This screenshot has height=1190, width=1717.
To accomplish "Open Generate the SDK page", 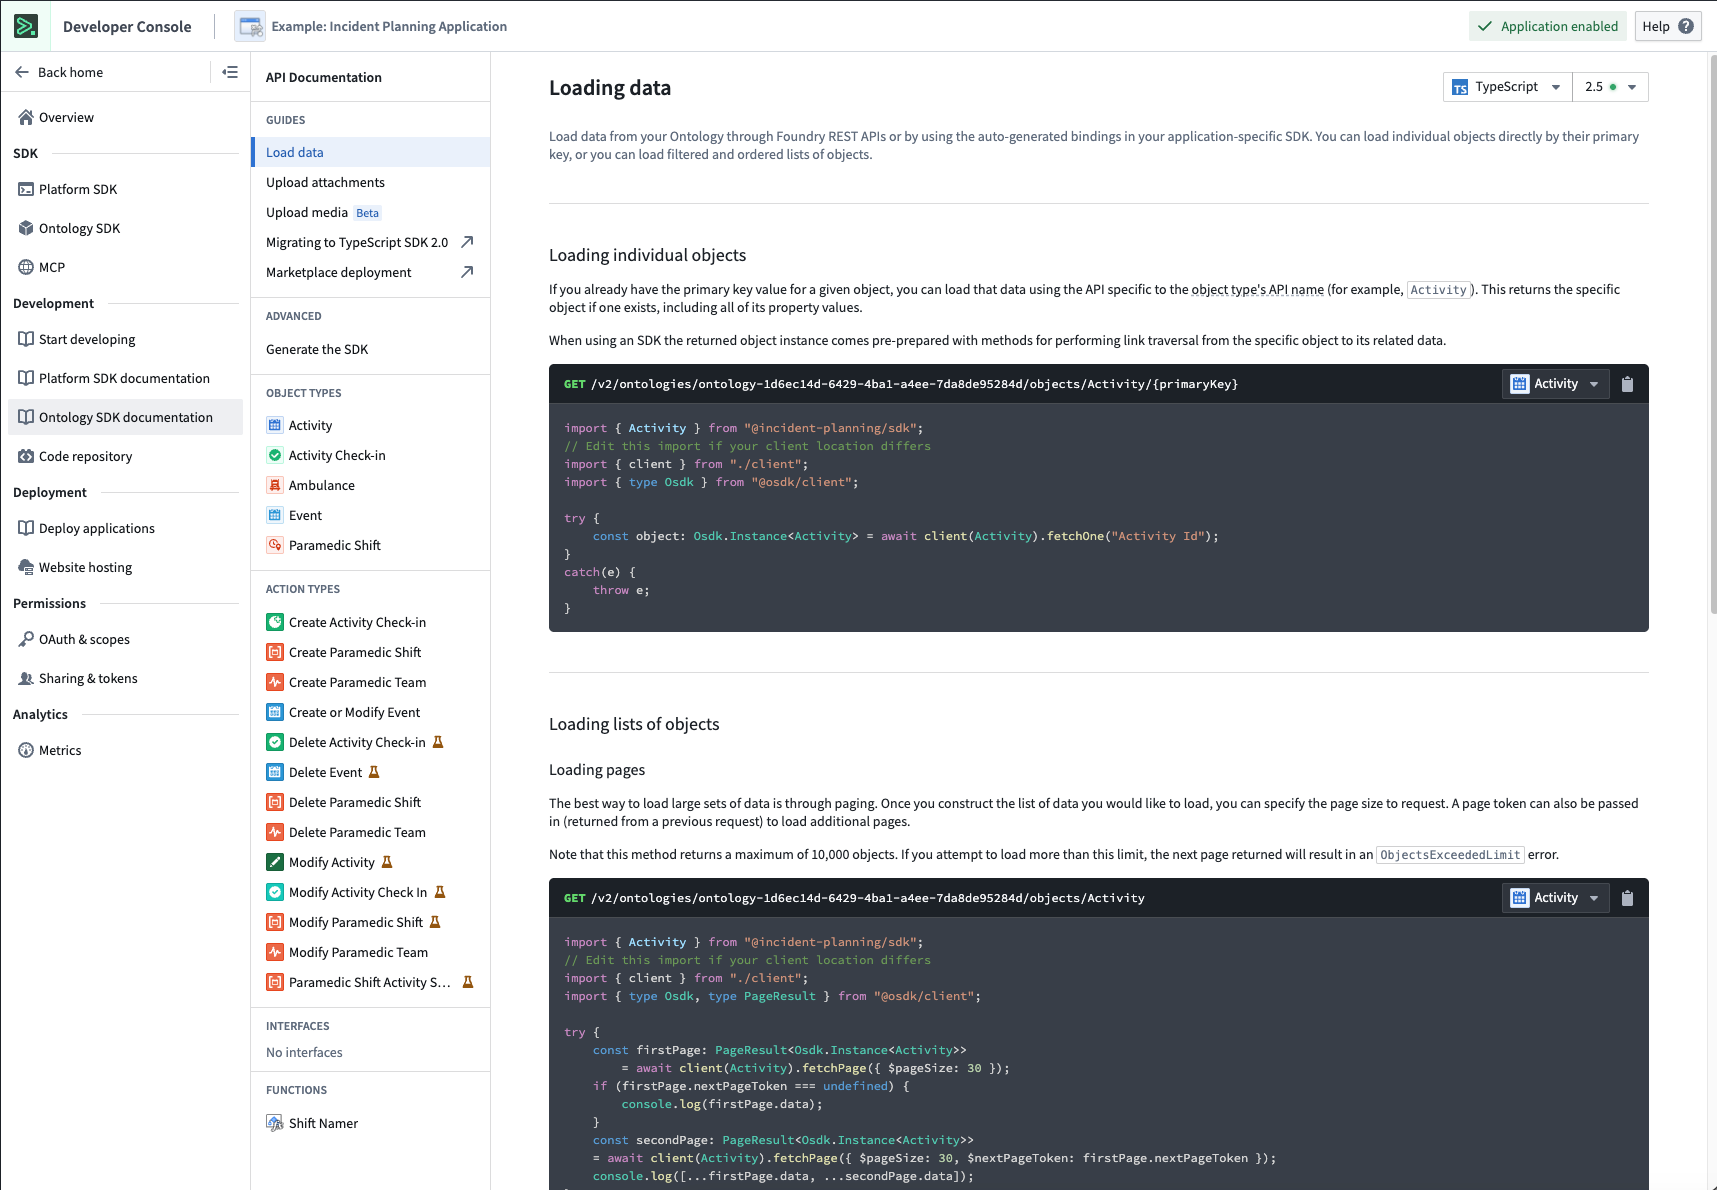I will [x=371, y=349].
